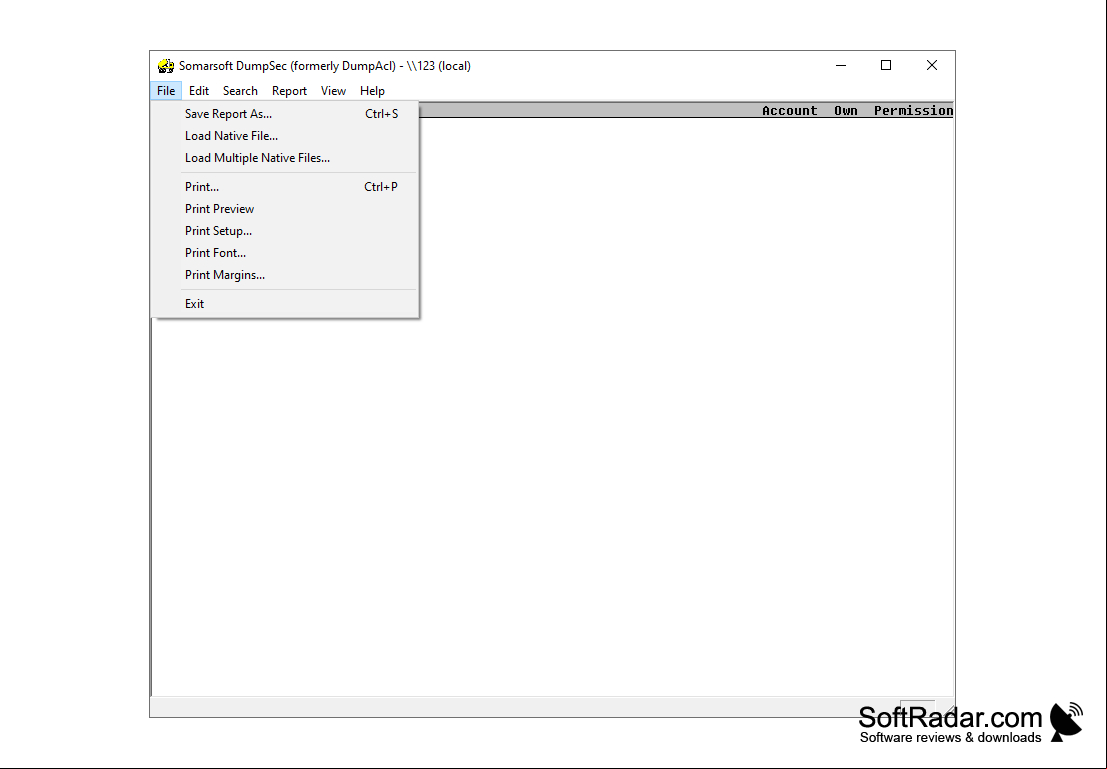This screenshot has height=769, width=1107.
Task: Open the Edit menu
Action: (x=198, y=90)
